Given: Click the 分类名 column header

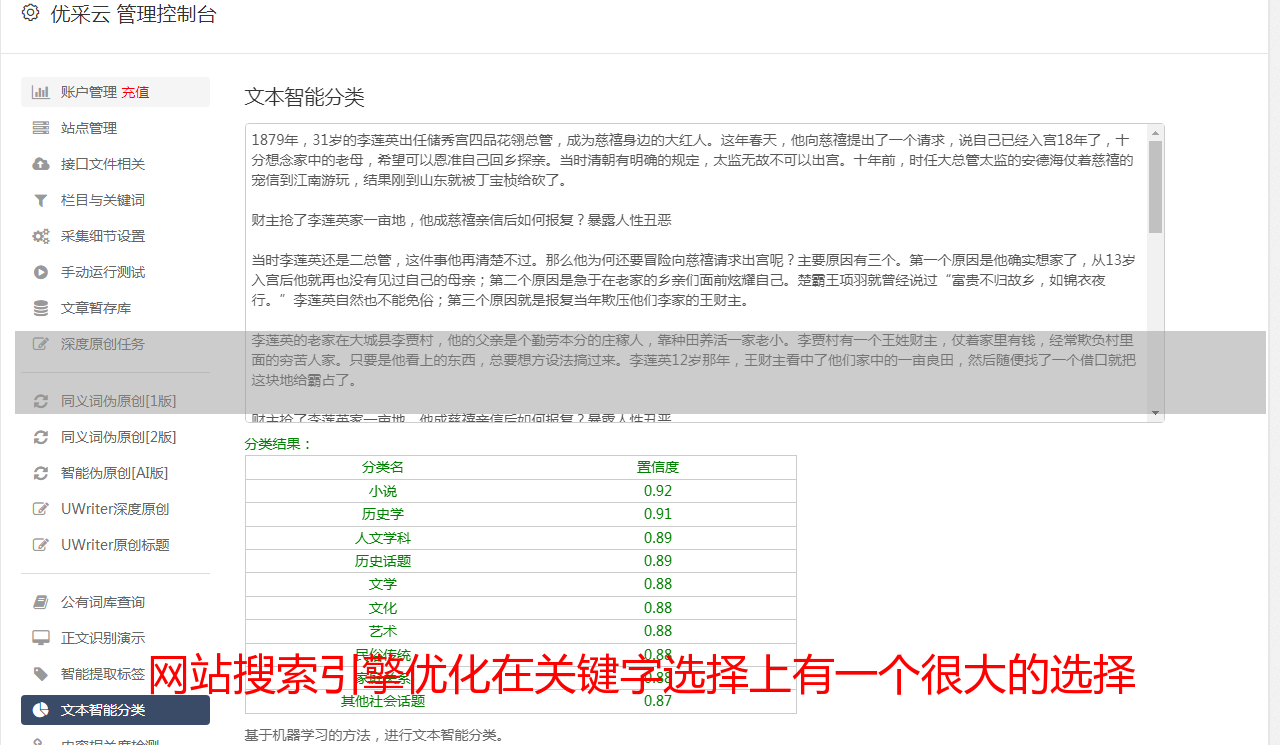Looking at the screenshot, I should [383, 467].
